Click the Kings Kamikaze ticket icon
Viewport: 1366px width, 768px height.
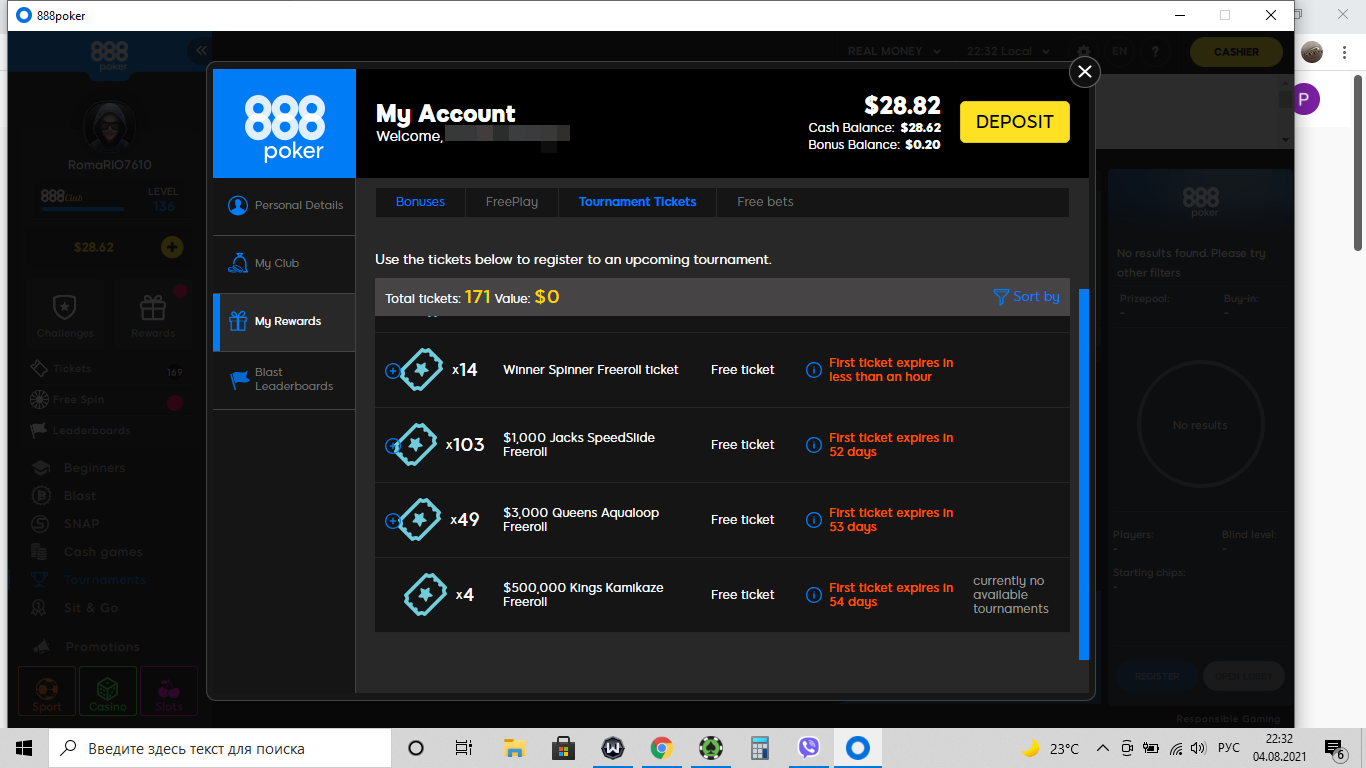pyautogui.click(x=425, y=595)
